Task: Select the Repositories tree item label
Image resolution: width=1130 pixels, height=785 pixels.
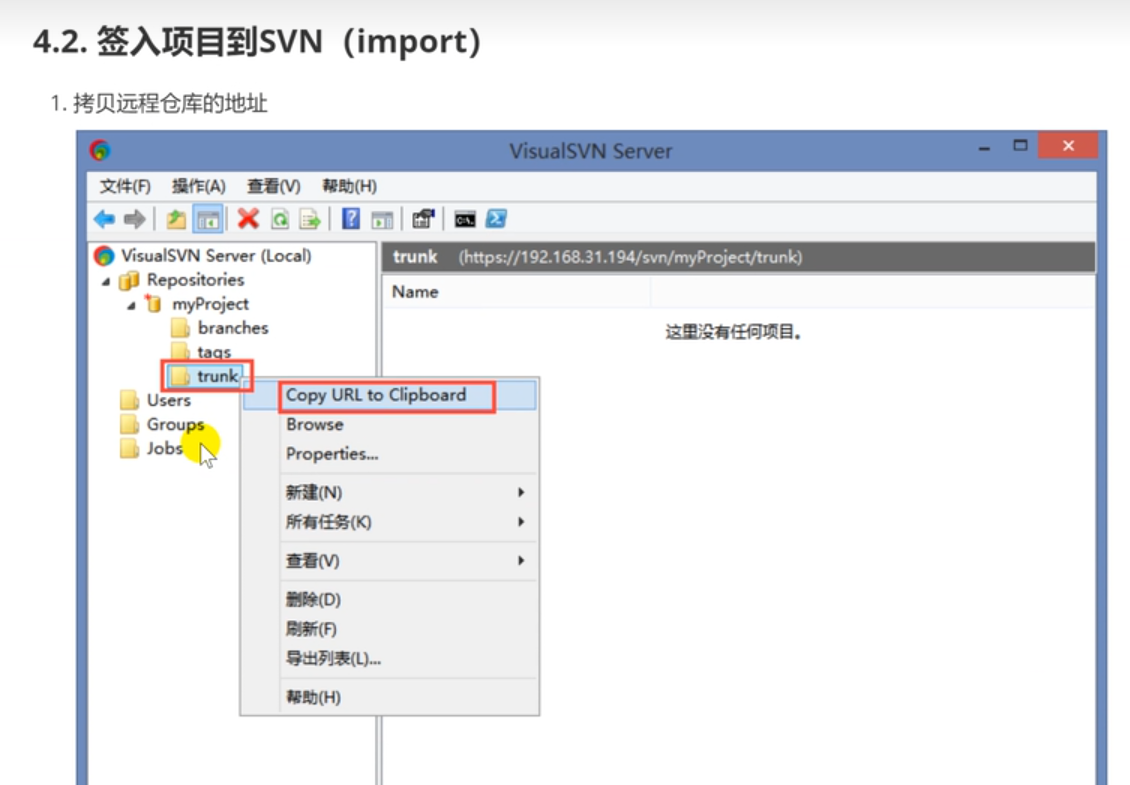Action: click(x=195, y=280)
